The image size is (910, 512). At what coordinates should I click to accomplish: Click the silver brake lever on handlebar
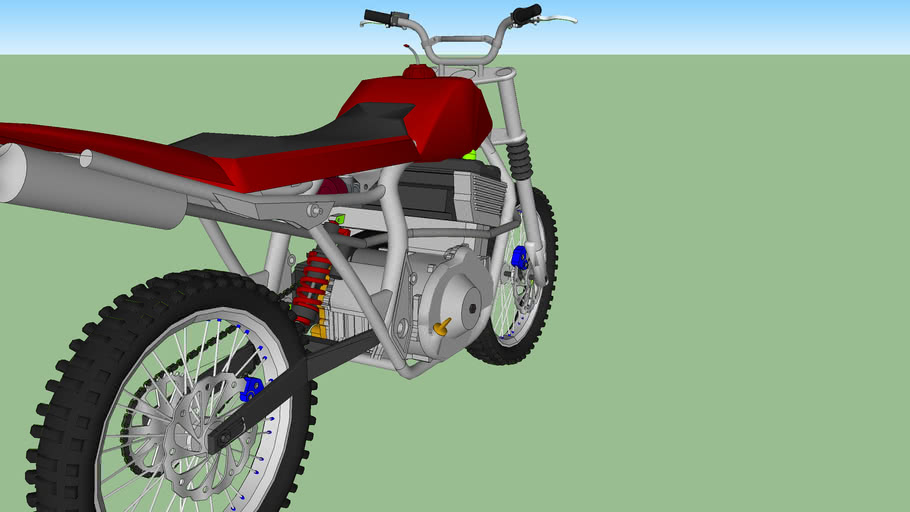coord(558,18)
